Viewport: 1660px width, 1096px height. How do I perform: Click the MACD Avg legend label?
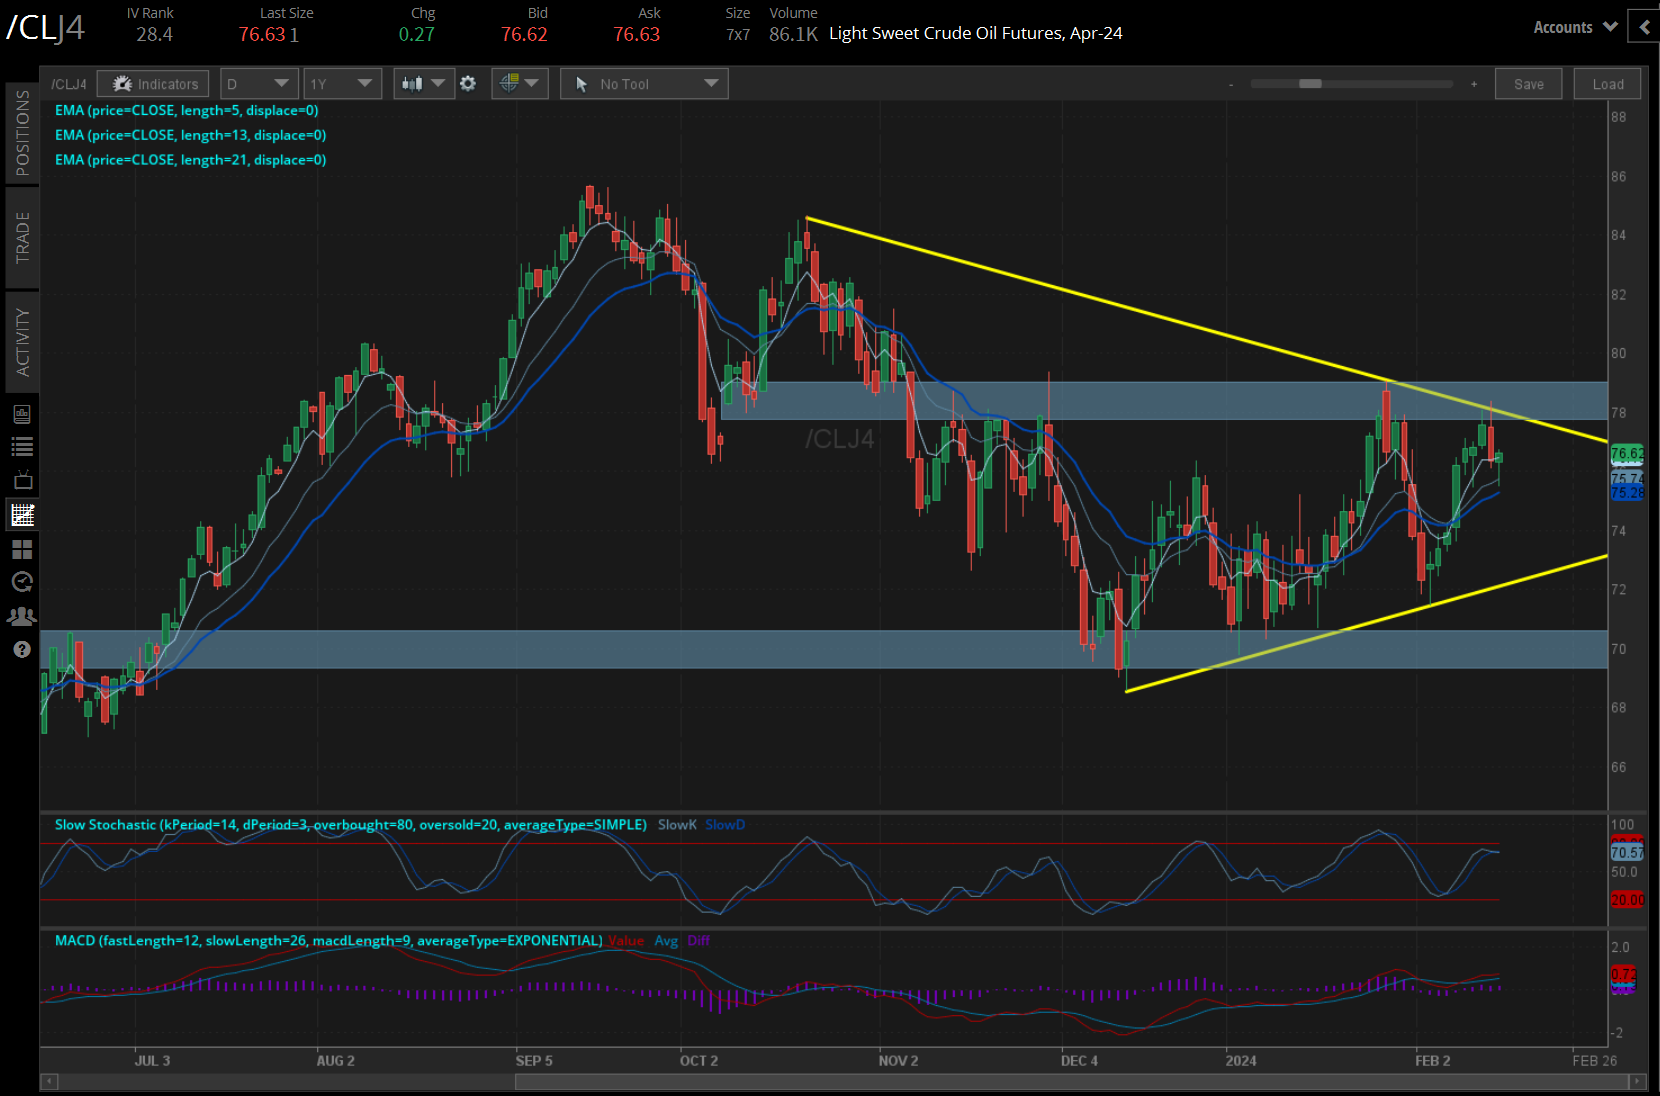coord(666,941)
